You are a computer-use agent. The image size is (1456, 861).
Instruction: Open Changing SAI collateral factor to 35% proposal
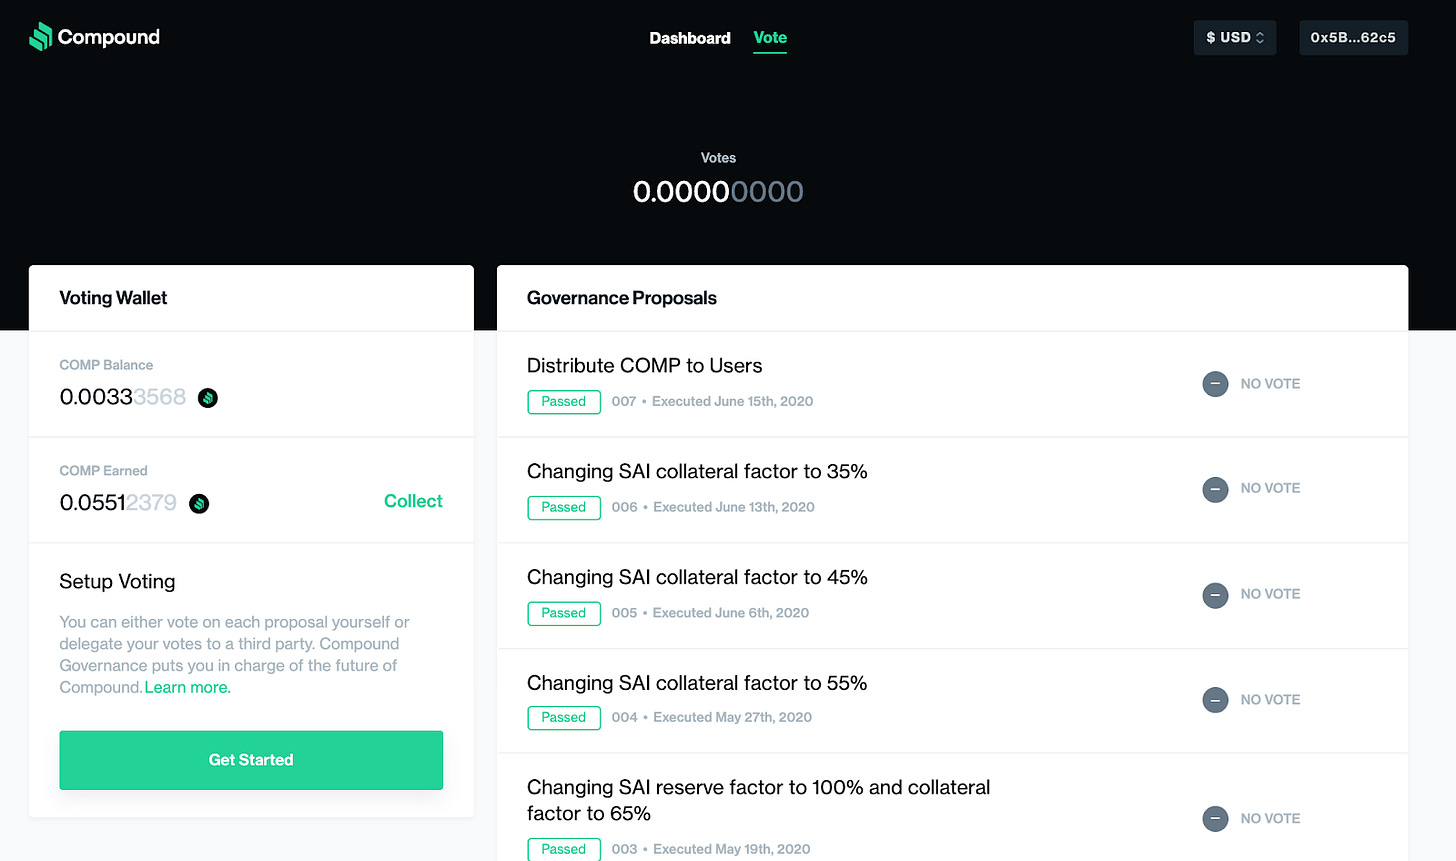click(x=697, y=472)
